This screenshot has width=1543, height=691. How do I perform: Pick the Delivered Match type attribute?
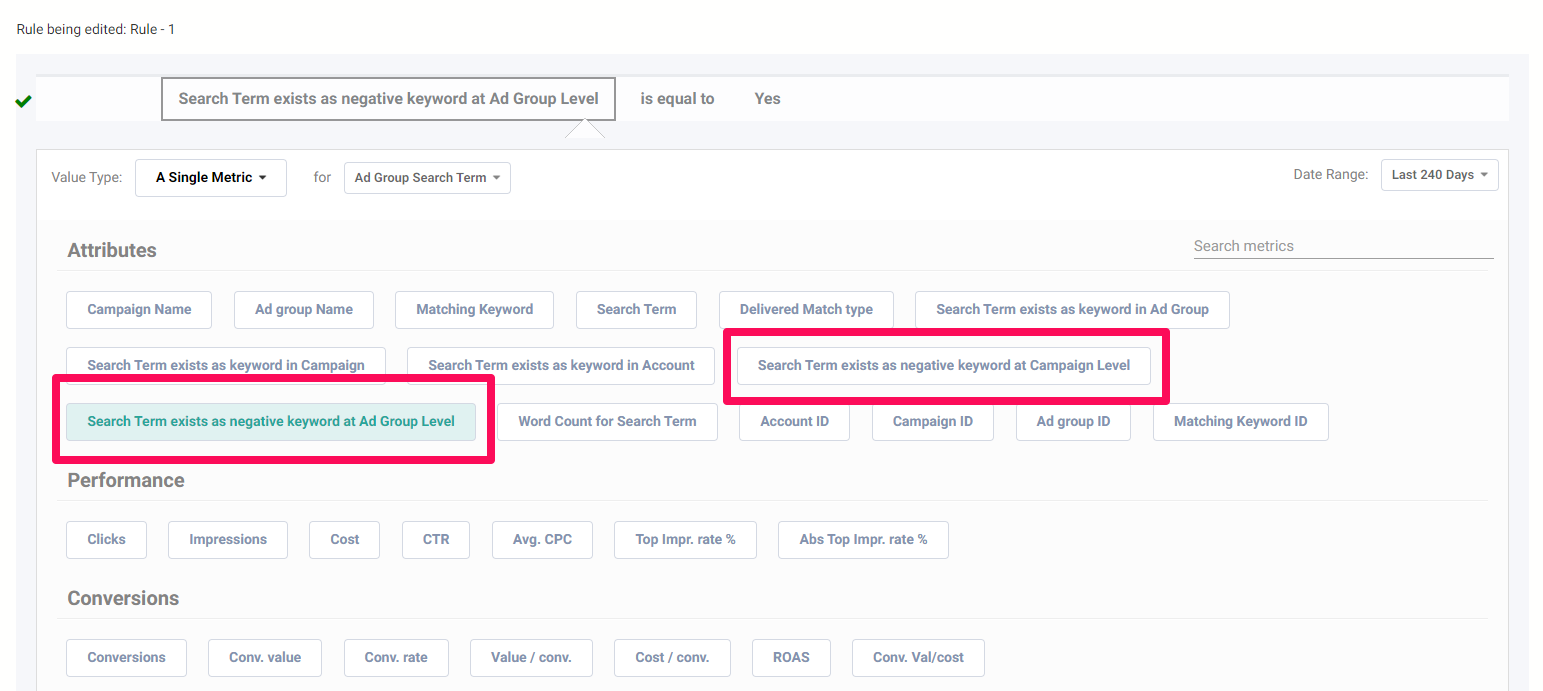(806, 310)
